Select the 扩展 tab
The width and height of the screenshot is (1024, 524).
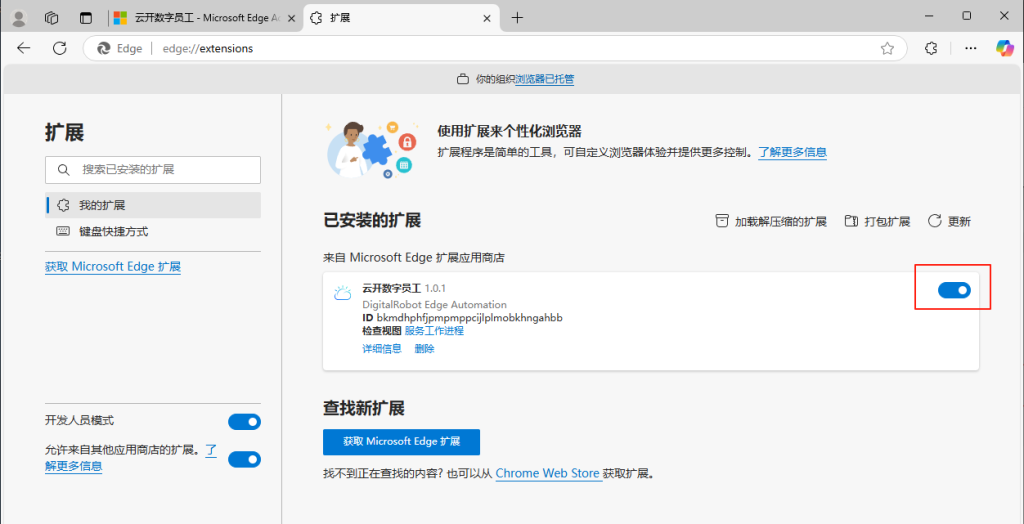402,18
